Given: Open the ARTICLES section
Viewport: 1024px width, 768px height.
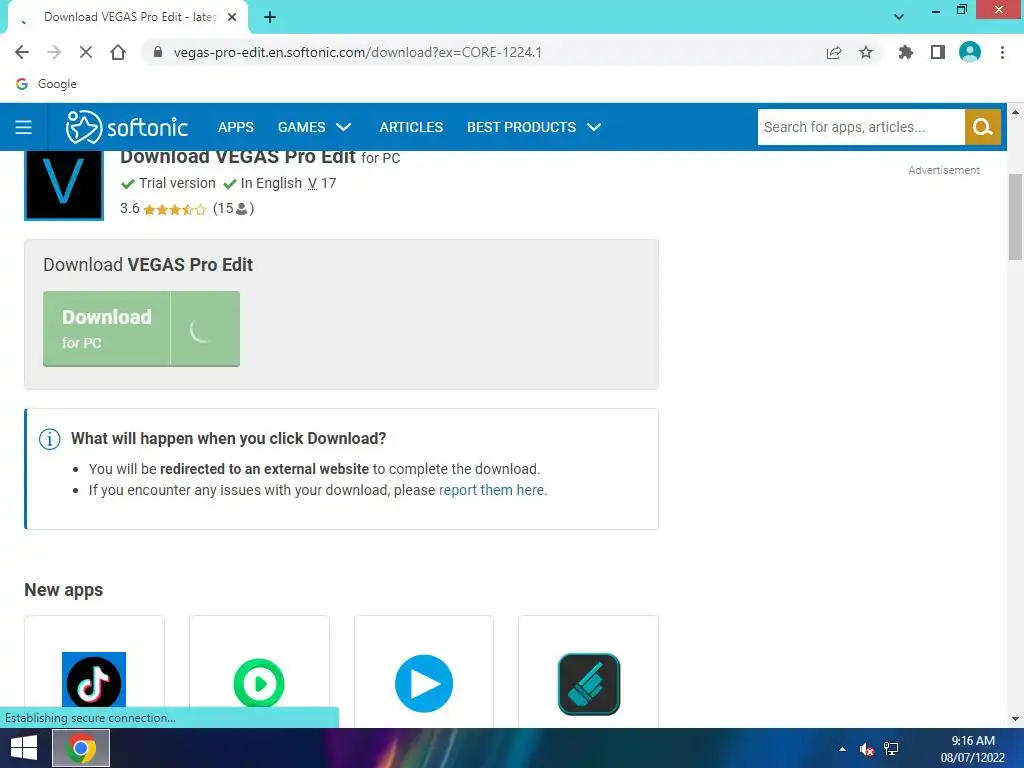Looking at the screenshot, I should click(411, 127).
